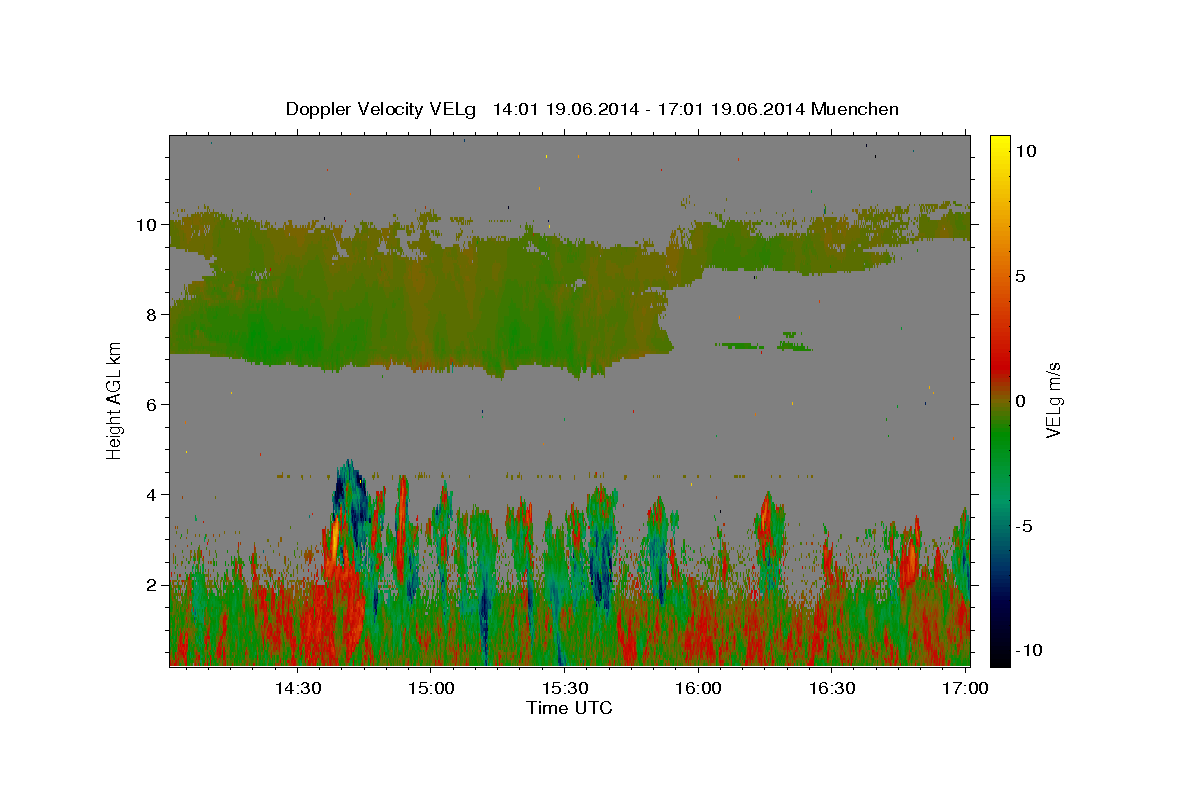Click the colorbar tick label 0
Image resolution: width=1200 pixels, height=800 pixels.
(x=1022, y=401)
